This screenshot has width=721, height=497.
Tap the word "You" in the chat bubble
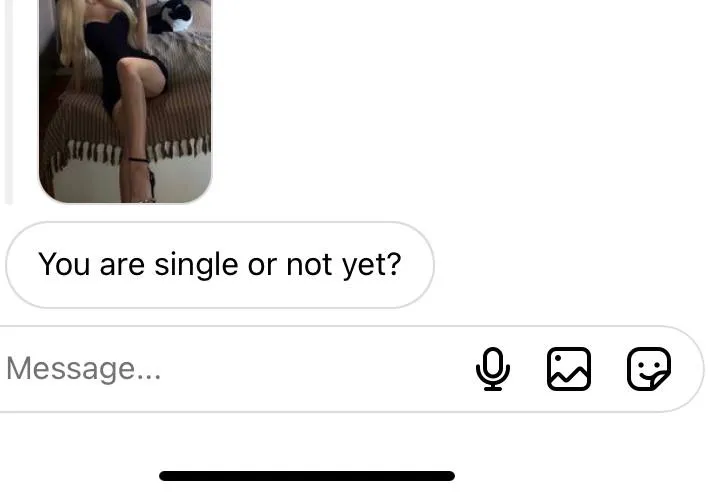coord(64,264)
